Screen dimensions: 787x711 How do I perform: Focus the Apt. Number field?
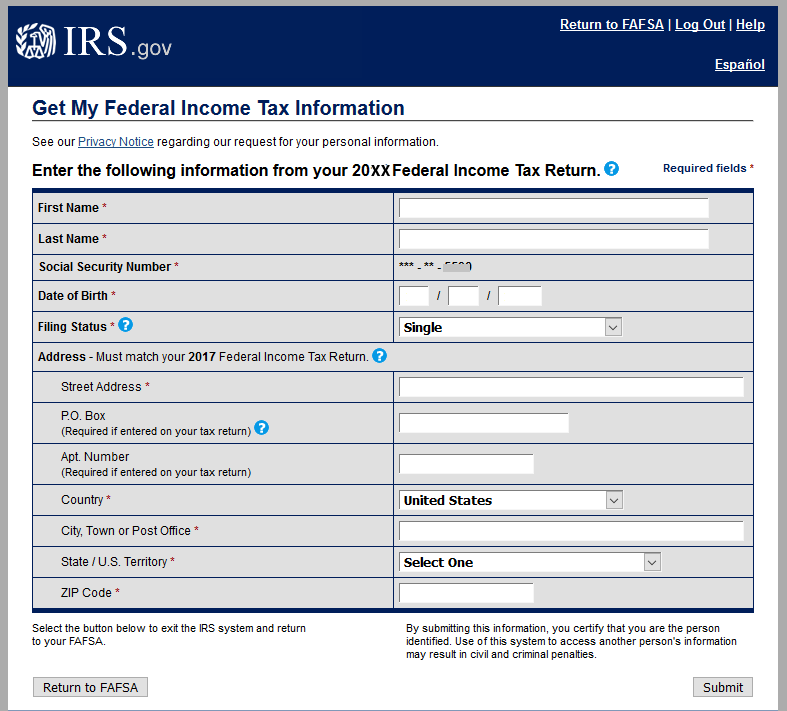click(x=466, y=464)
